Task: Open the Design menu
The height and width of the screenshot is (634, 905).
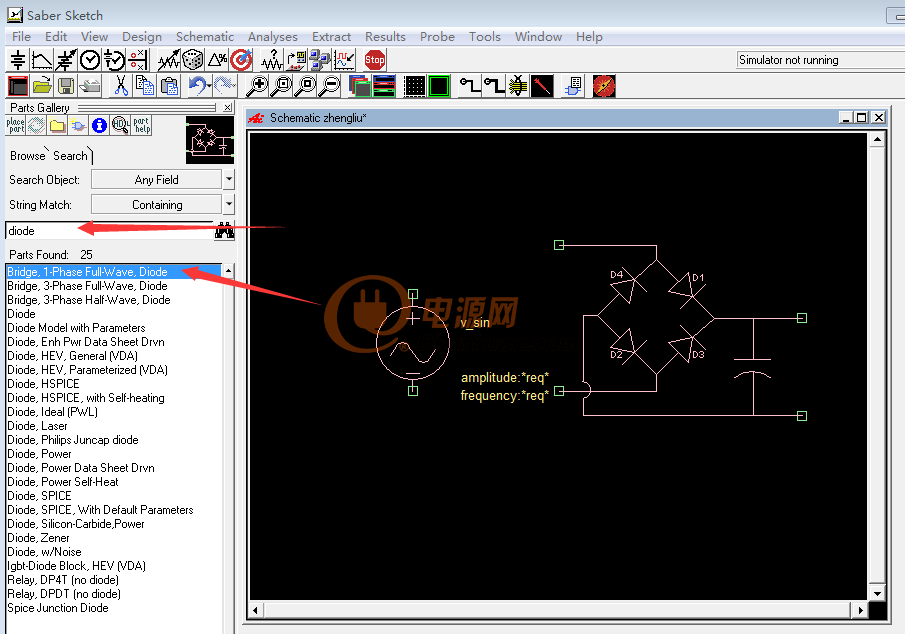Action: (142, 36)
